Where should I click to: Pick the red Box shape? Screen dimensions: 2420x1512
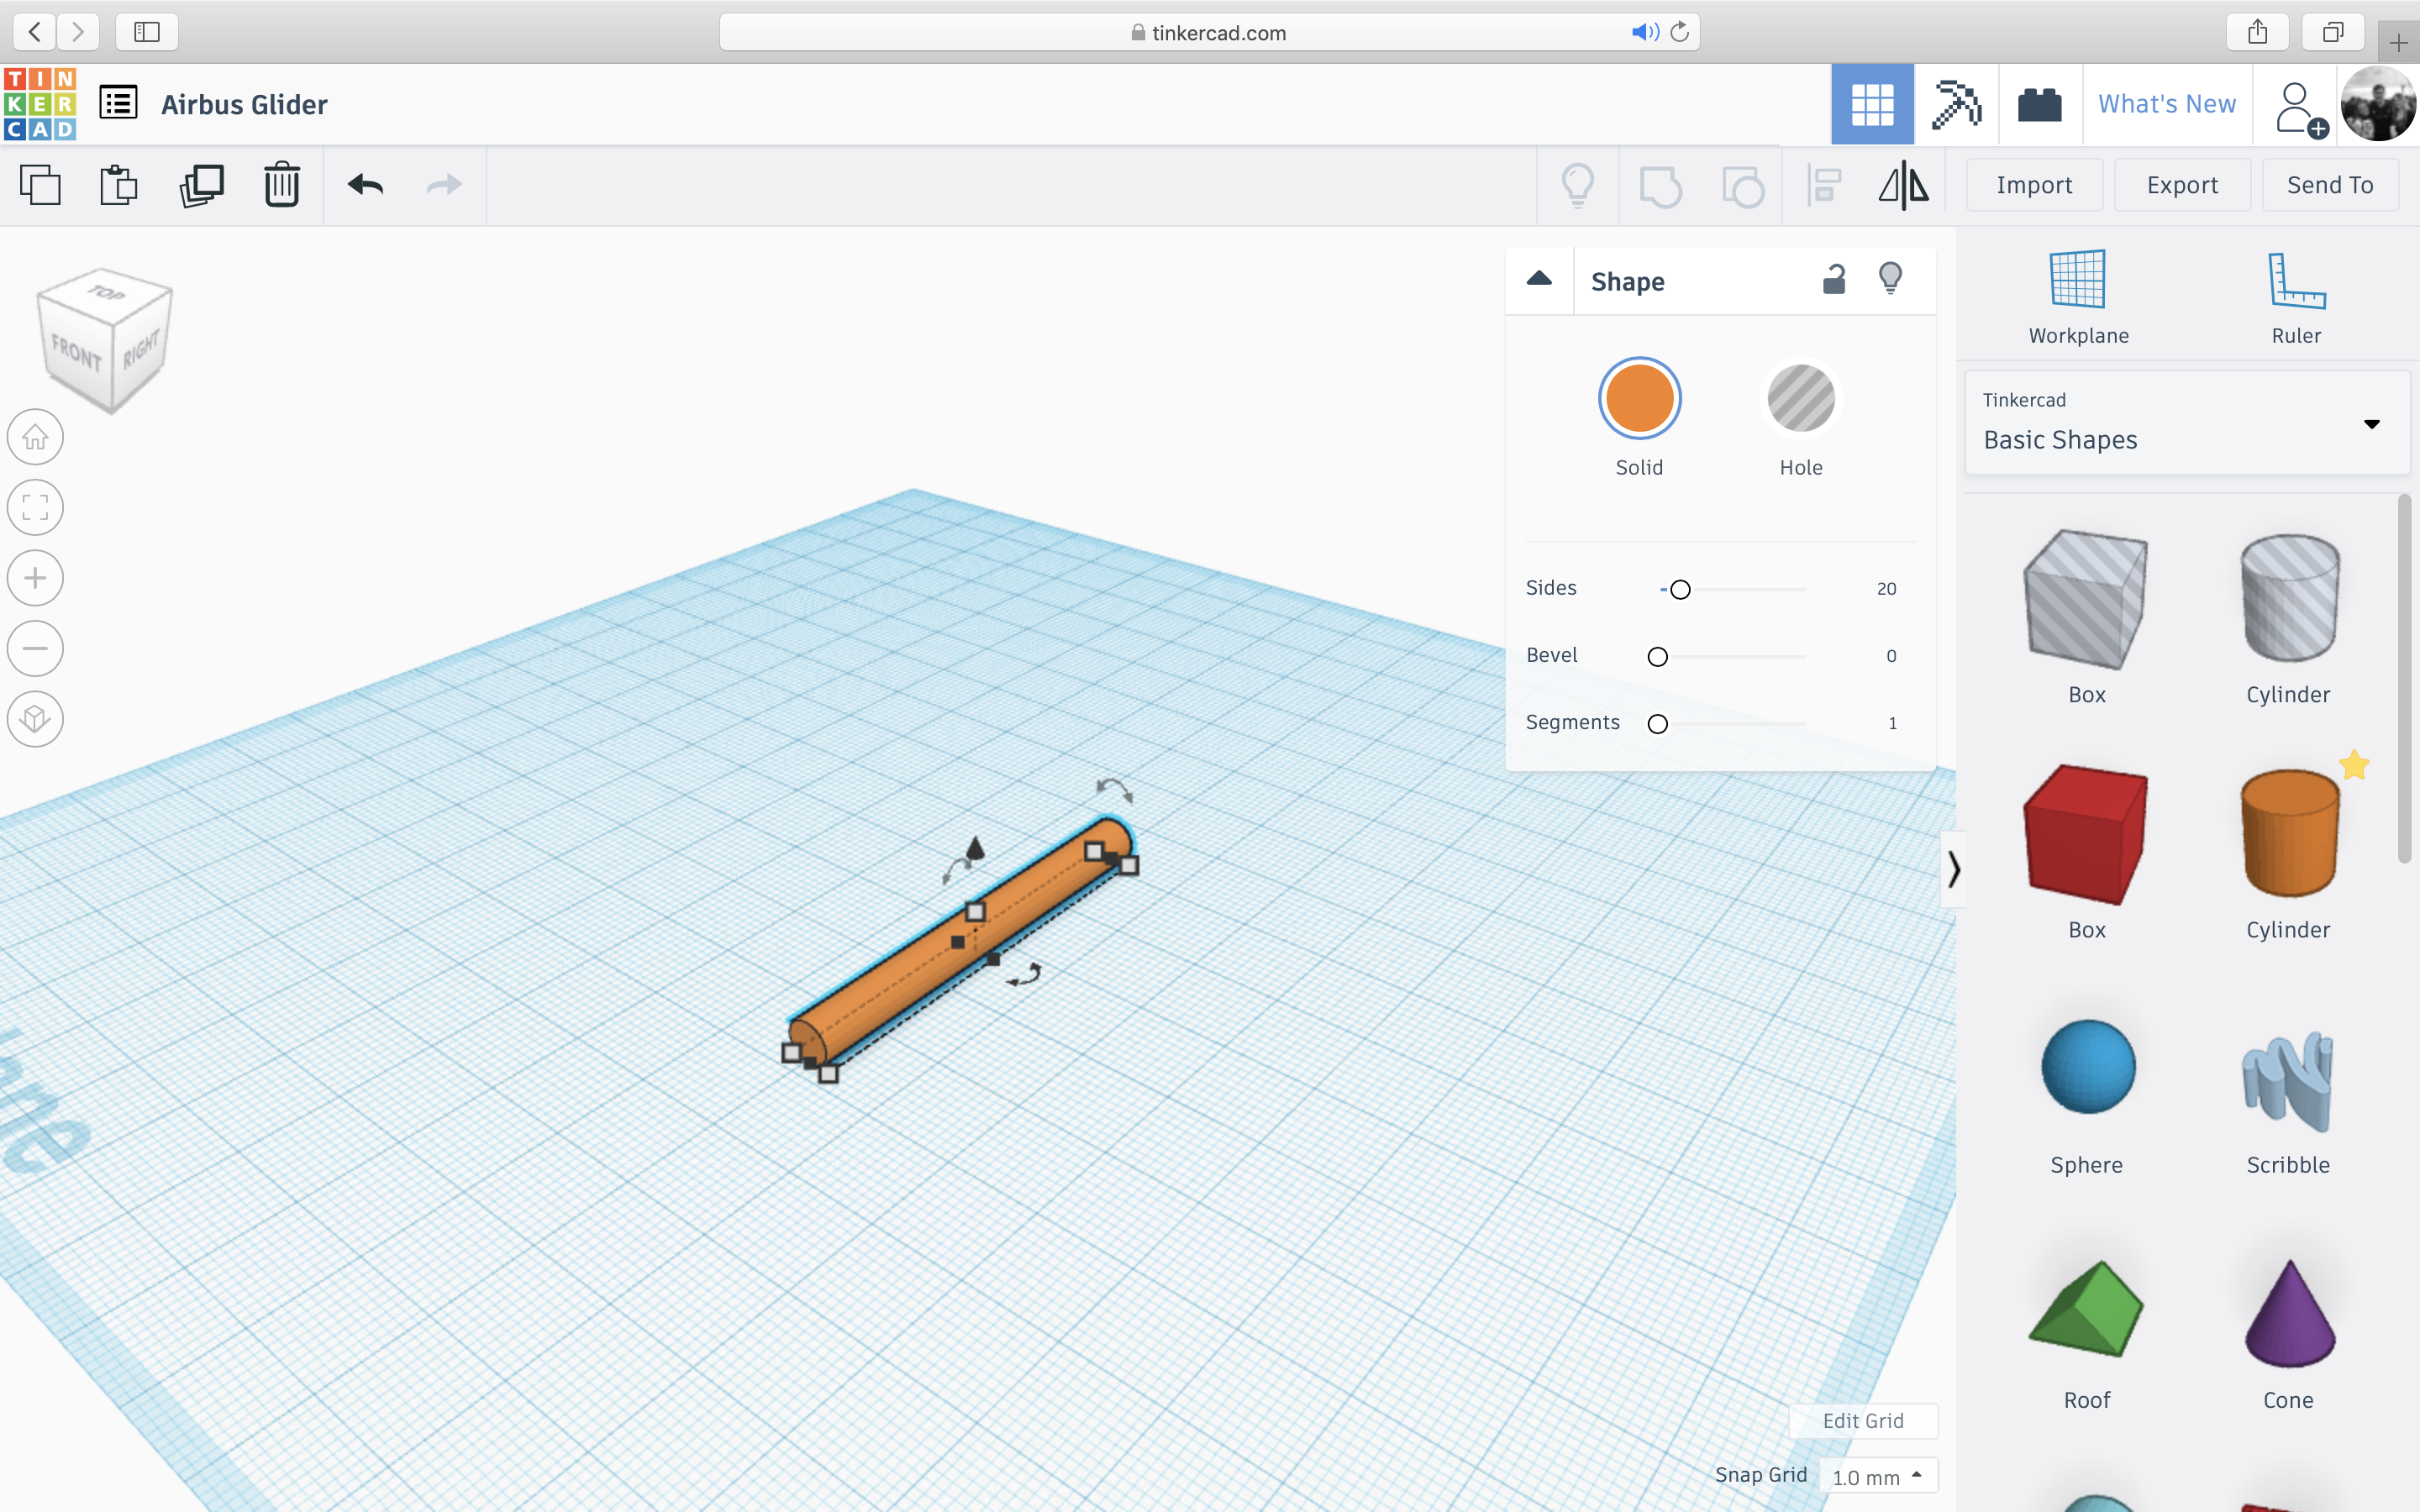pyautogui.click(x=2086, y=836)
